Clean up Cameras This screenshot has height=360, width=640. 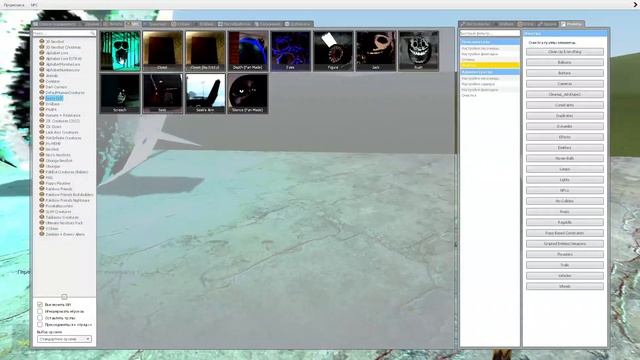point(564,84)
